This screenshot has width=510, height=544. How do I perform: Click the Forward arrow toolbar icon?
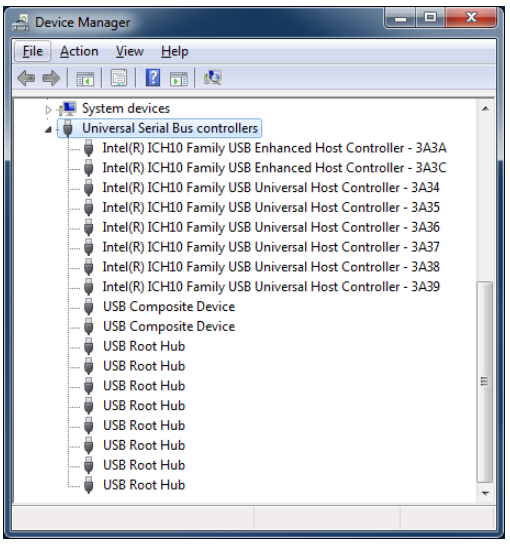click(51, 78)
